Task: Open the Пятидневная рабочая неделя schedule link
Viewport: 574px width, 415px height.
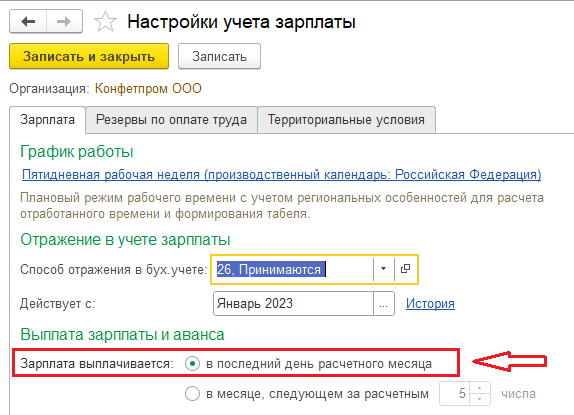Action: point(282,175)
